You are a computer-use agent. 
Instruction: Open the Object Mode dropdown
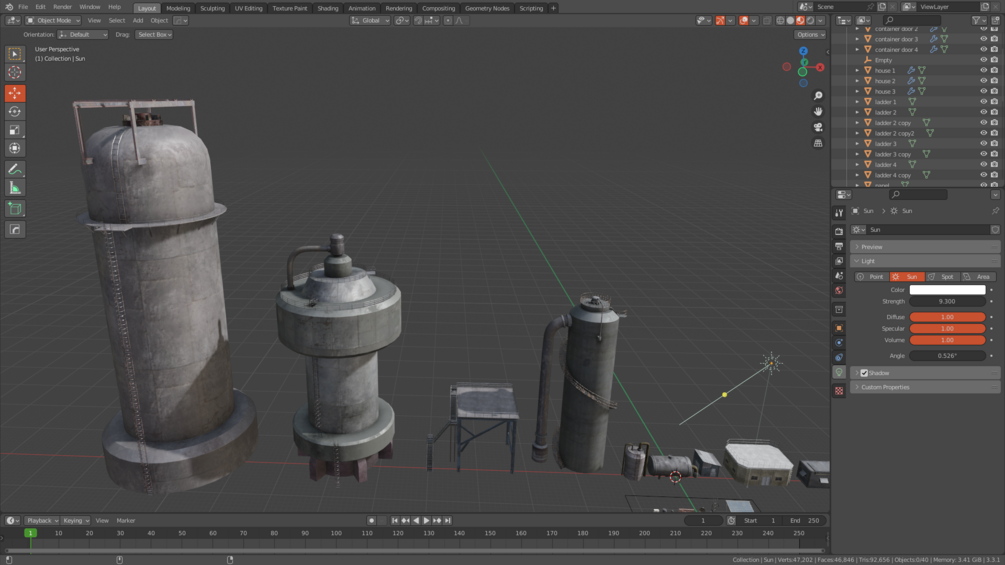pyautogui.click(x=53, y=20)
